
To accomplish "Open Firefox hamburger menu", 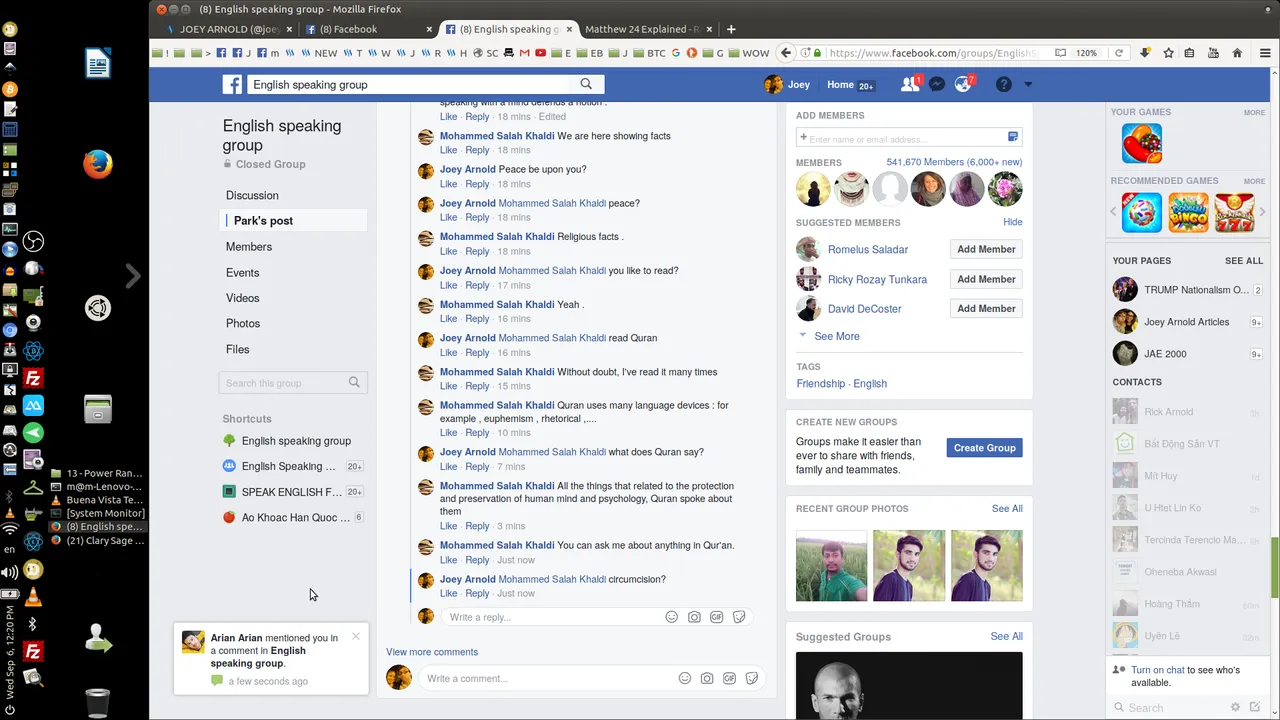I will click(x=1265, y=53).
